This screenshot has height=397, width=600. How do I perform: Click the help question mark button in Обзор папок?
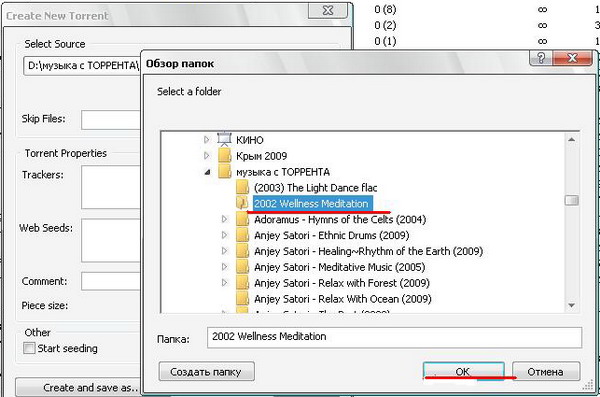541,58
